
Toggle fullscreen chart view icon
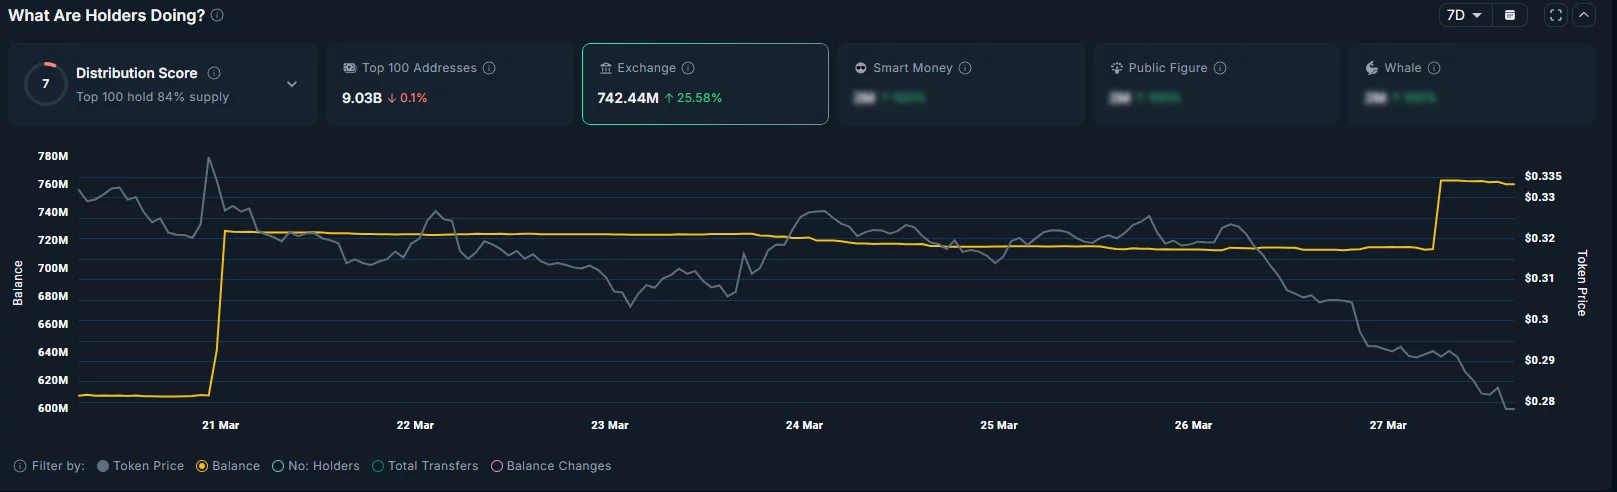(1555, 15)
